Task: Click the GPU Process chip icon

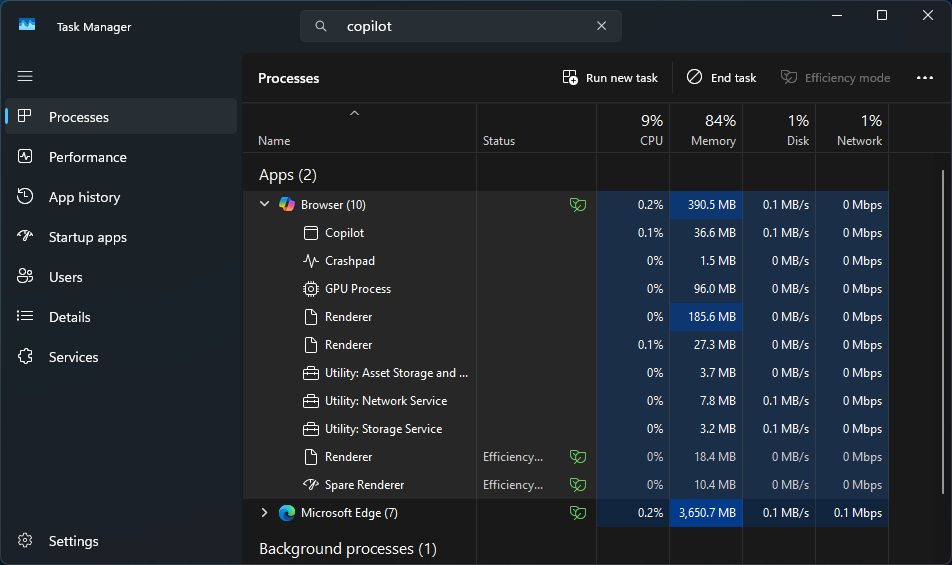Action: click(x=310, y=289)
